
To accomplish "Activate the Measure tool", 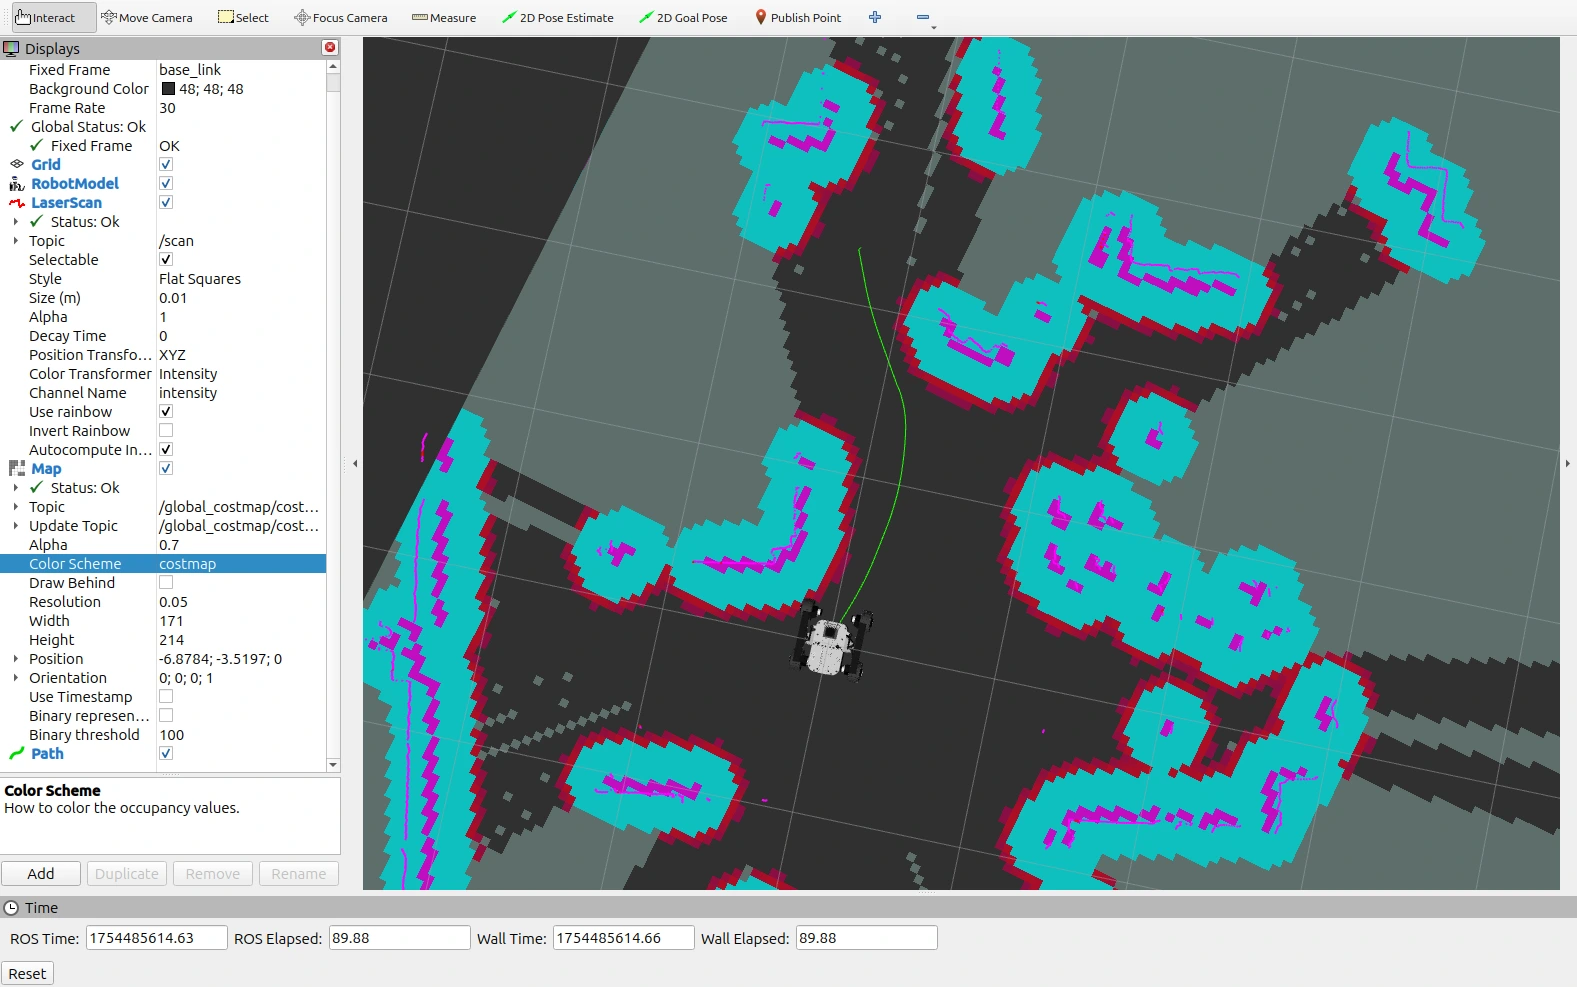I will [444, 18].
